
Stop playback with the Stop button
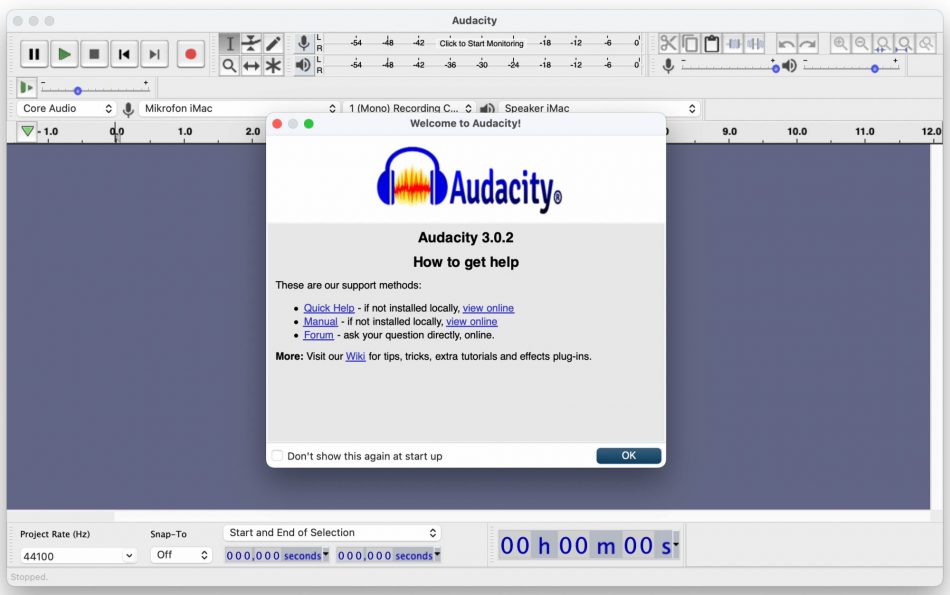click(x=94, y=55)
